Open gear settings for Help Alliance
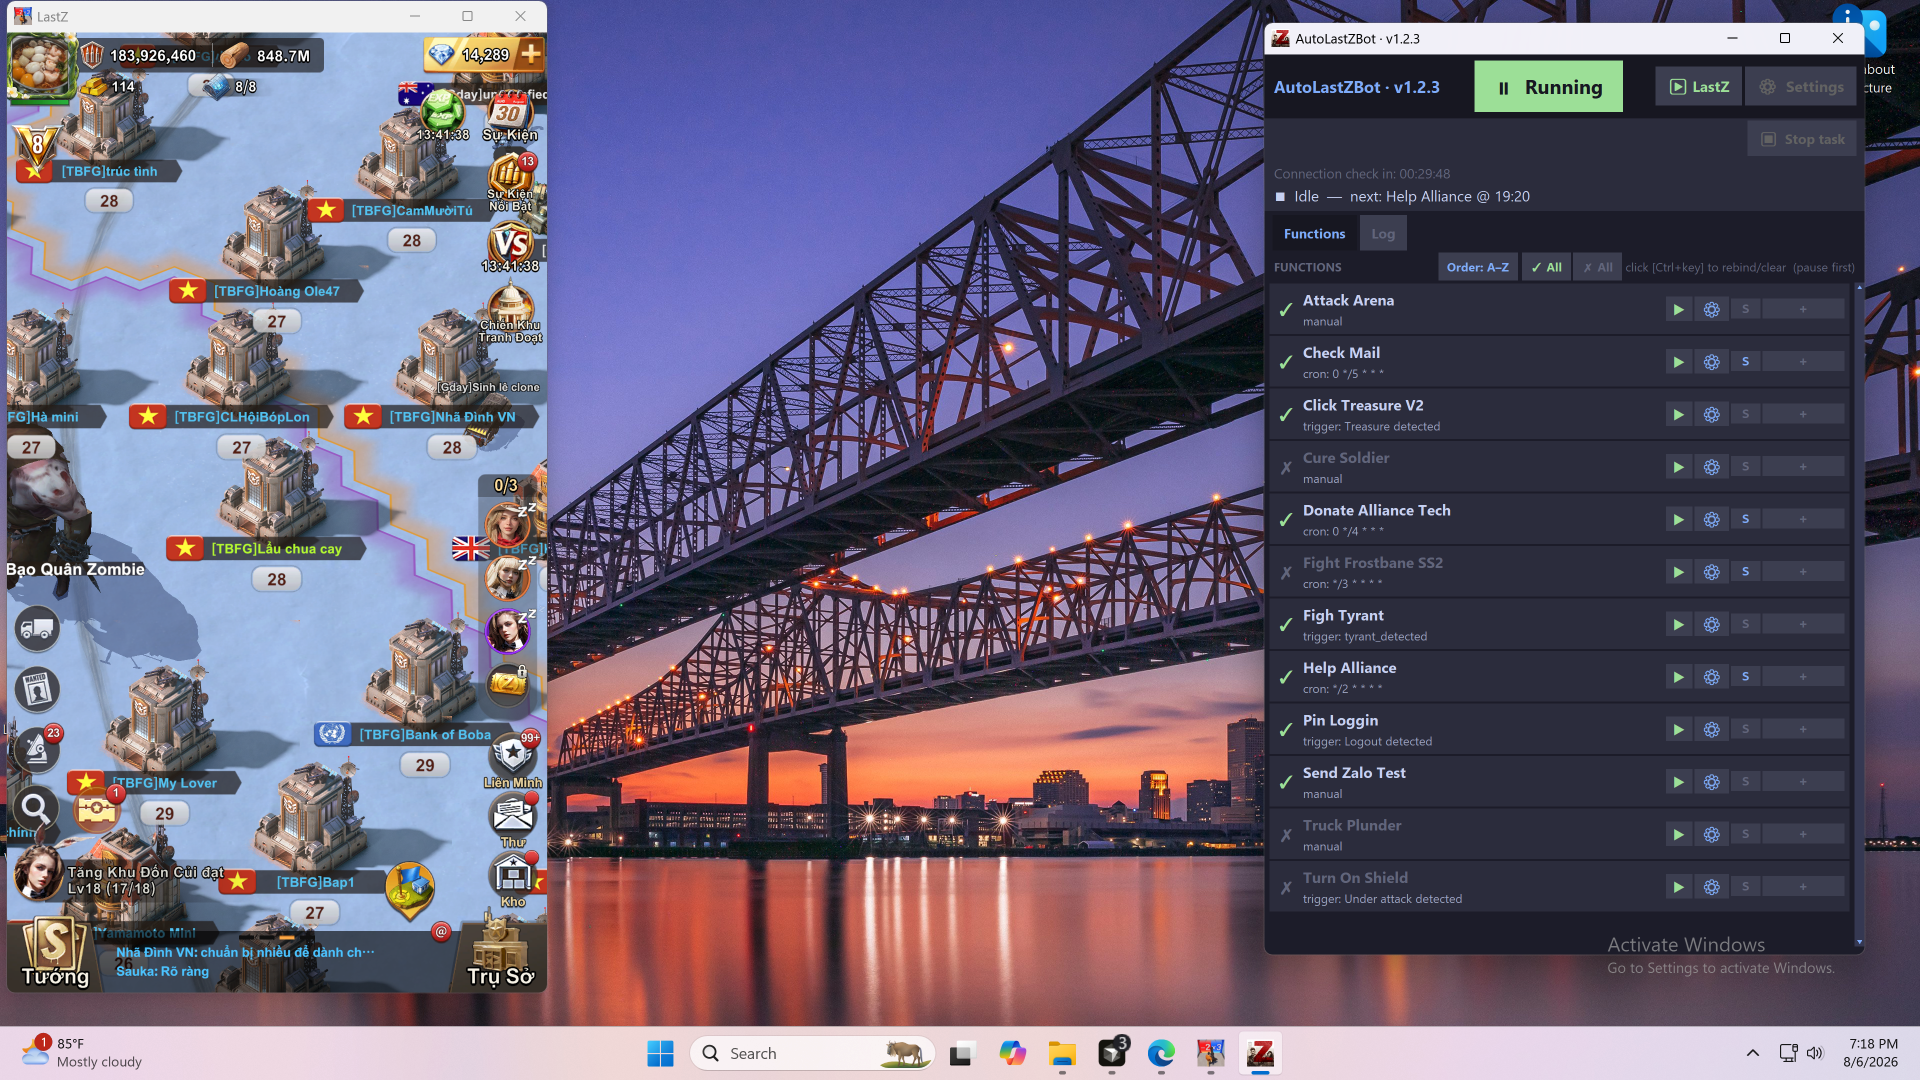This screenshot has height=1080, width=1920. click(1711, 677)
